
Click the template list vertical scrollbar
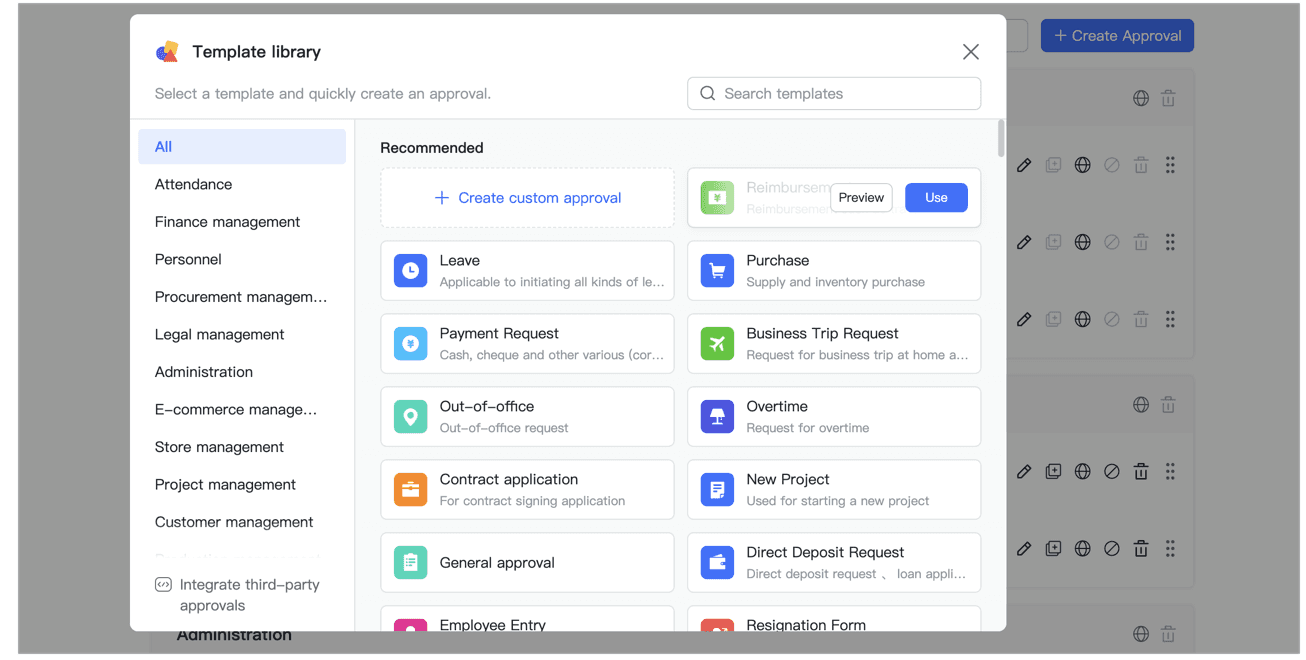click(1001, 139)
